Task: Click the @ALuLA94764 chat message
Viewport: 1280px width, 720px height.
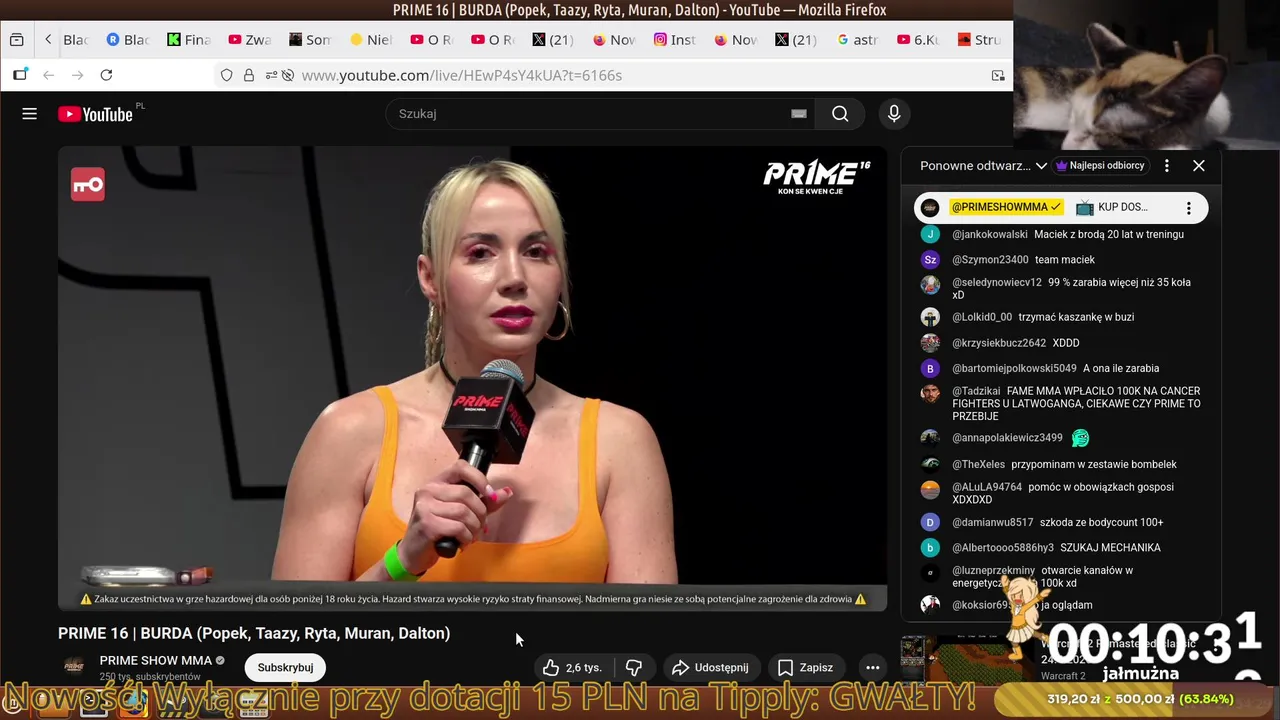Action: (x=1063, y=493)
